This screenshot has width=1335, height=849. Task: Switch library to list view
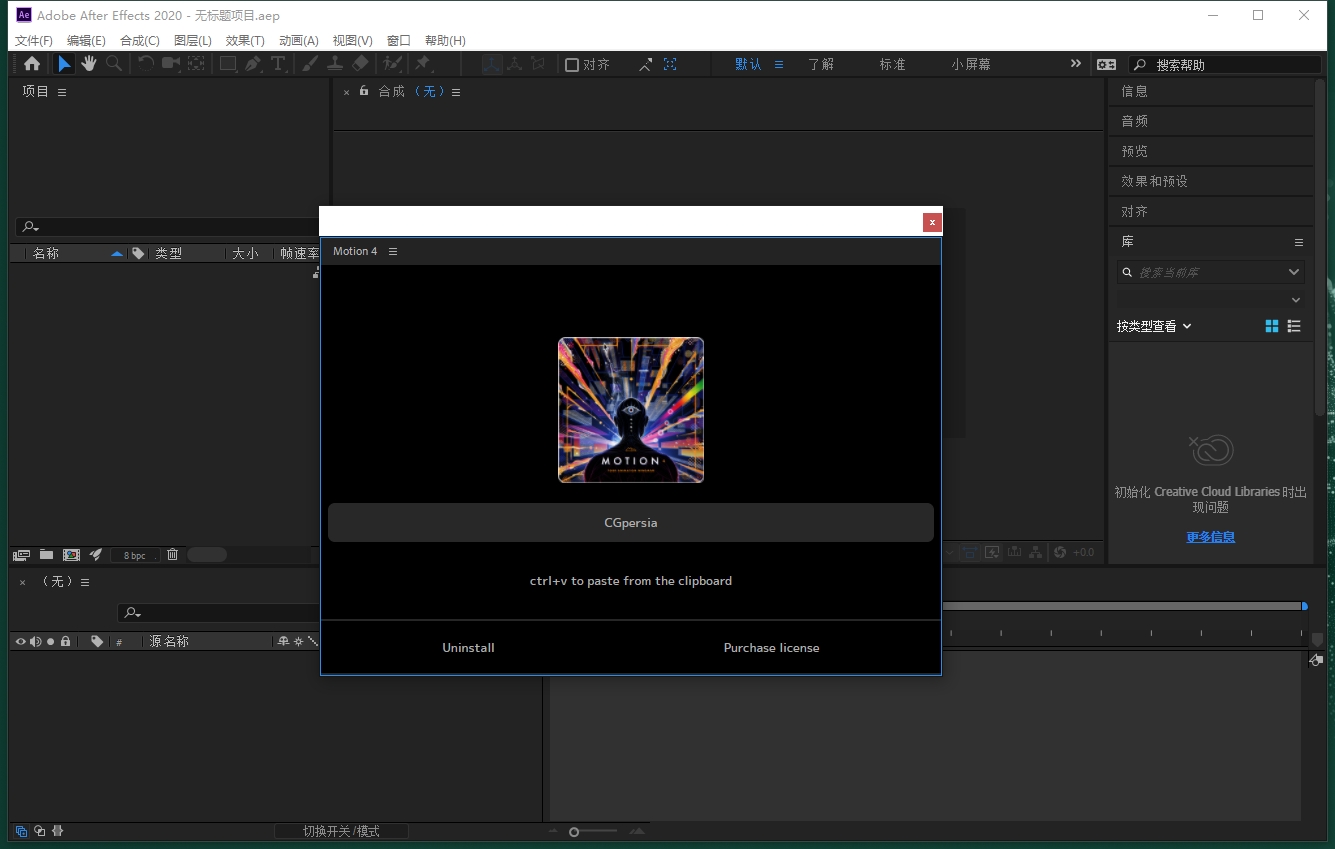point(1294,326)
